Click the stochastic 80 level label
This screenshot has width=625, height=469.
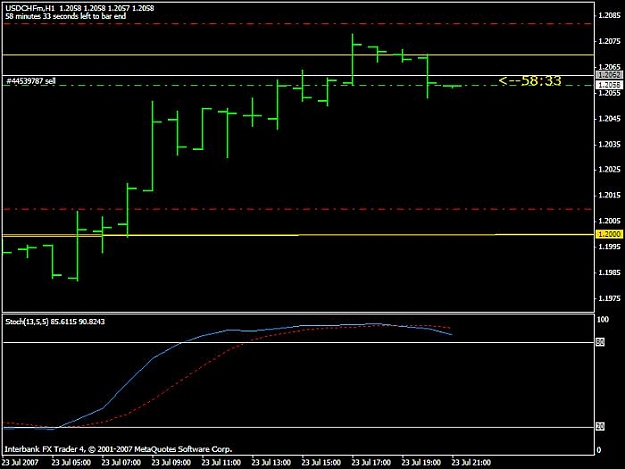(600, 342)
